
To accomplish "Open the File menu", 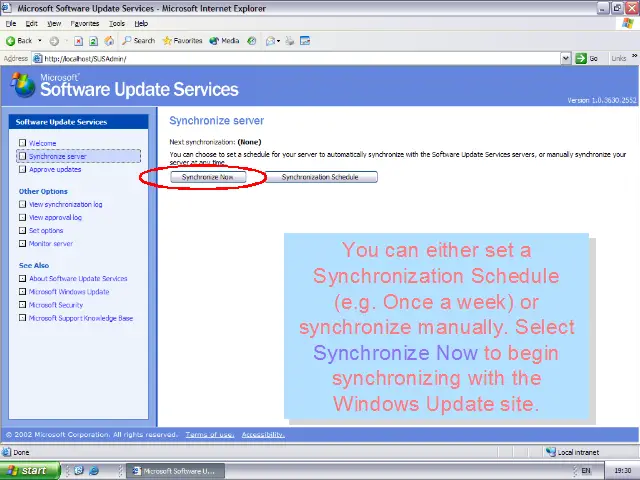I will (x=11, y=24).
